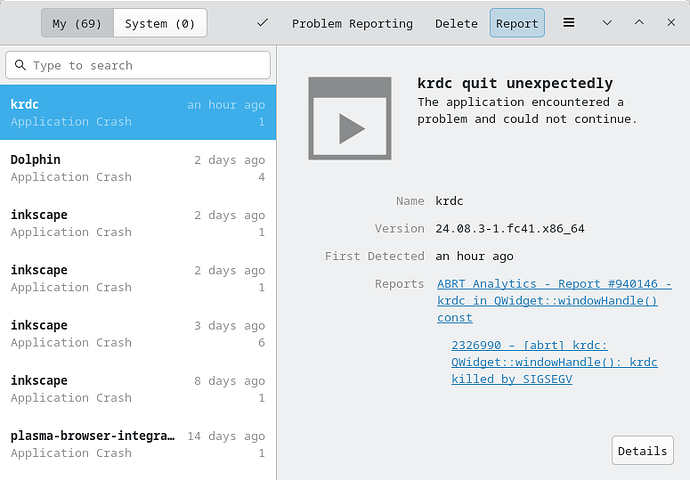Click the First Detected label

(x=374, y=256)
